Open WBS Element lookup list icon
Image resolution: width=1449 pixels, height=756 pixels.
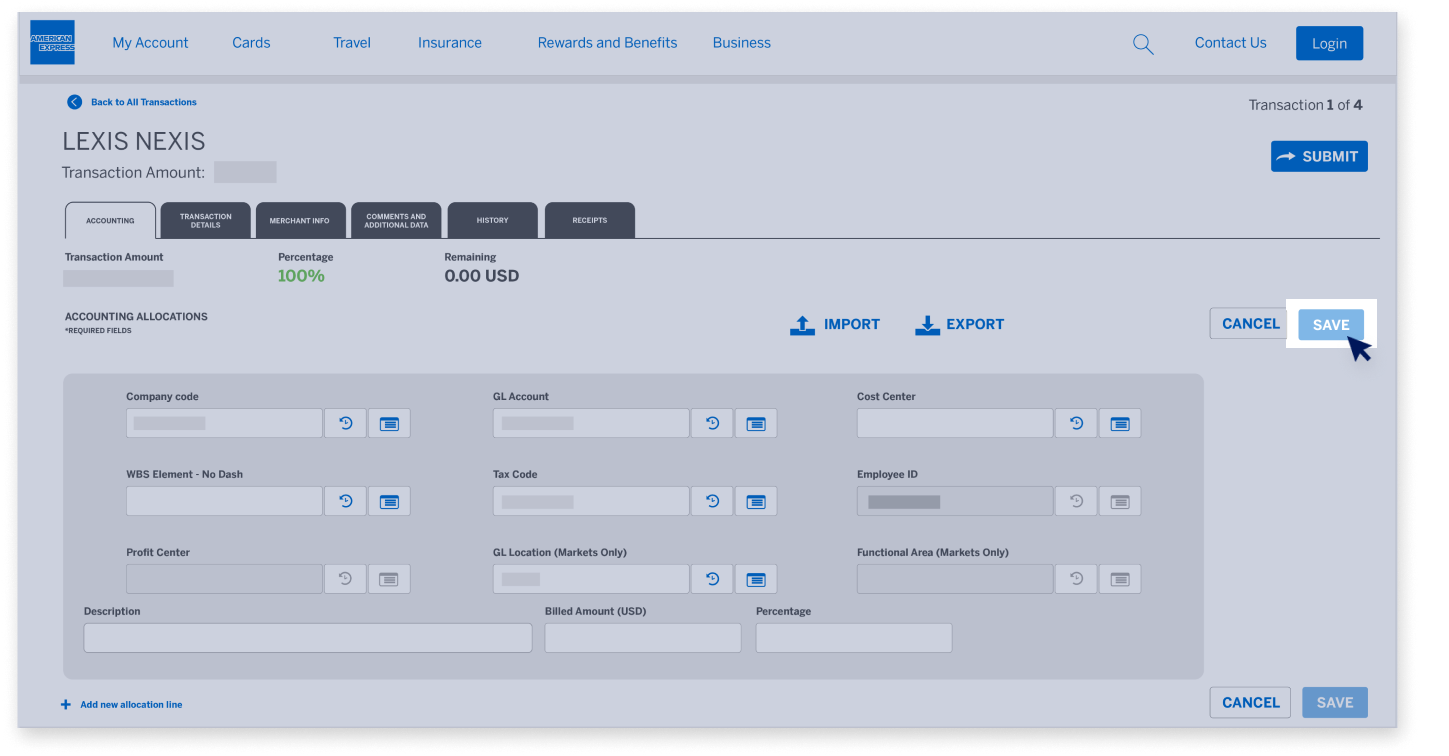pos(389,501)
